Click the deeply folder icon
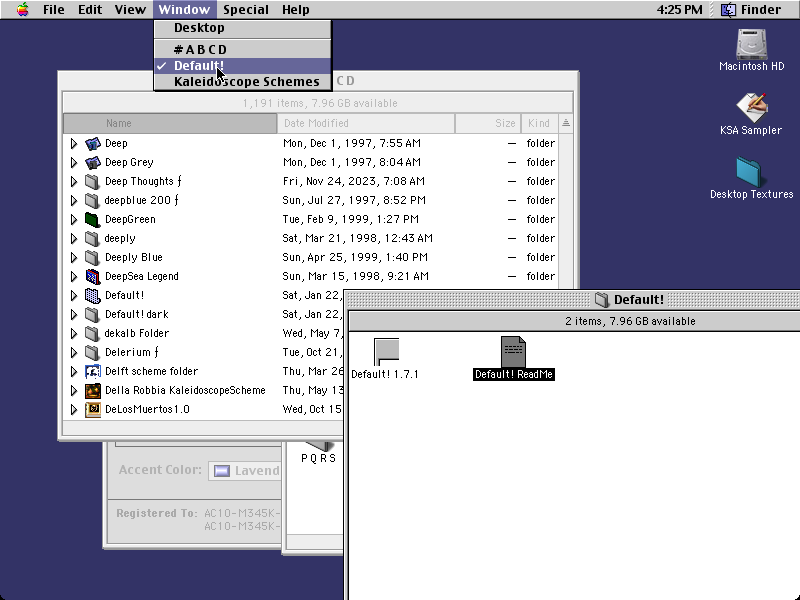 tap(92, 238)
